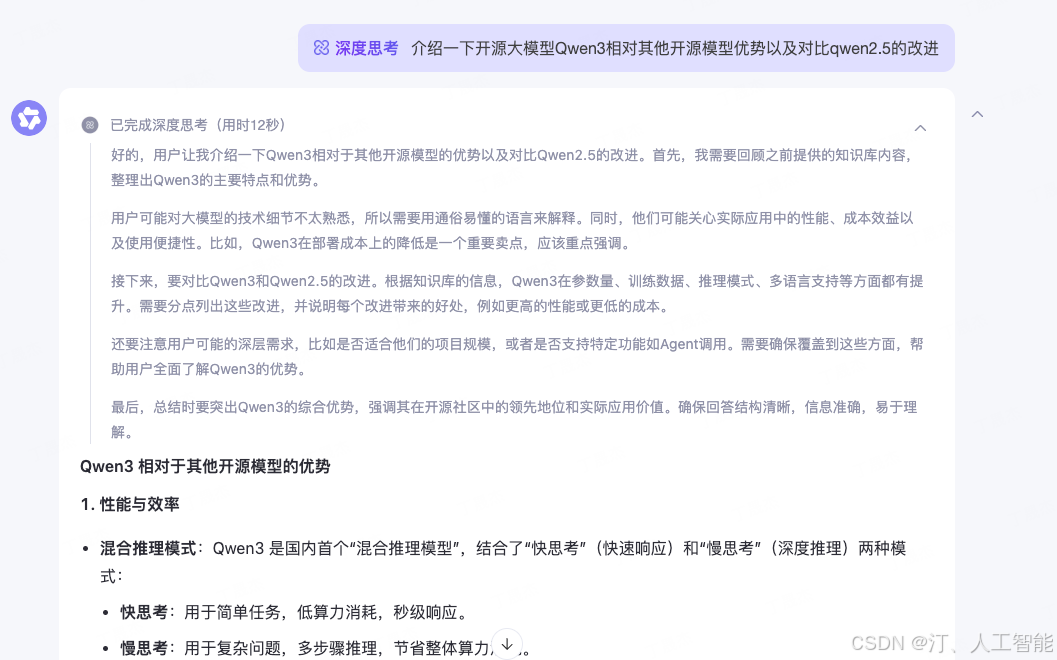Collapse the deep thinking section chevron

(920, 128)
